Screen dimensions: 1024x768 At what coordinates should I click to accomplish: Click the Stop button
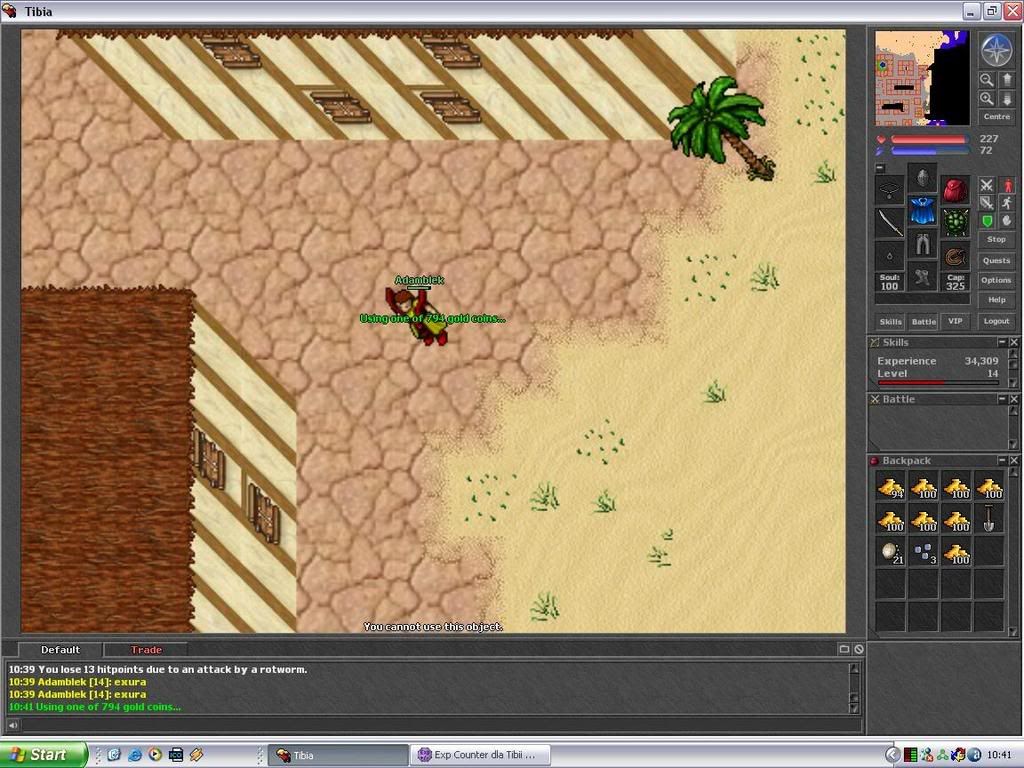[x=997, y=240]
